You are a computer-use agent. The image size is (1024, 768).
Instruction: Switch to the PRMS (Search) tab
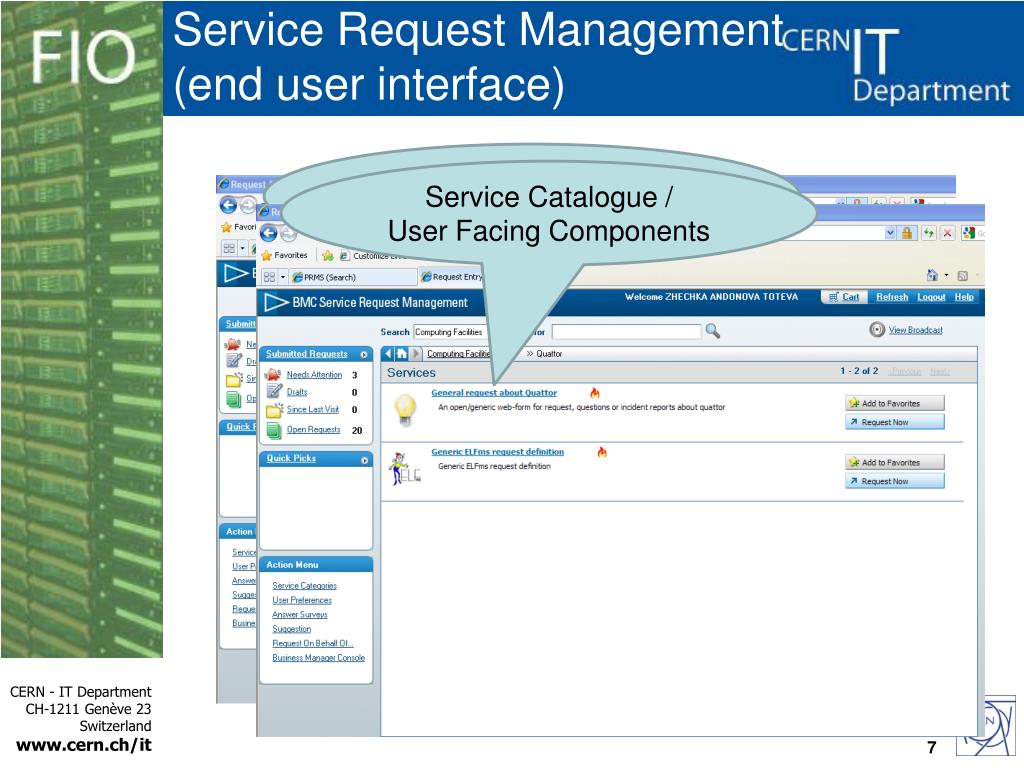pyautogui.click(x=353, y=277)
